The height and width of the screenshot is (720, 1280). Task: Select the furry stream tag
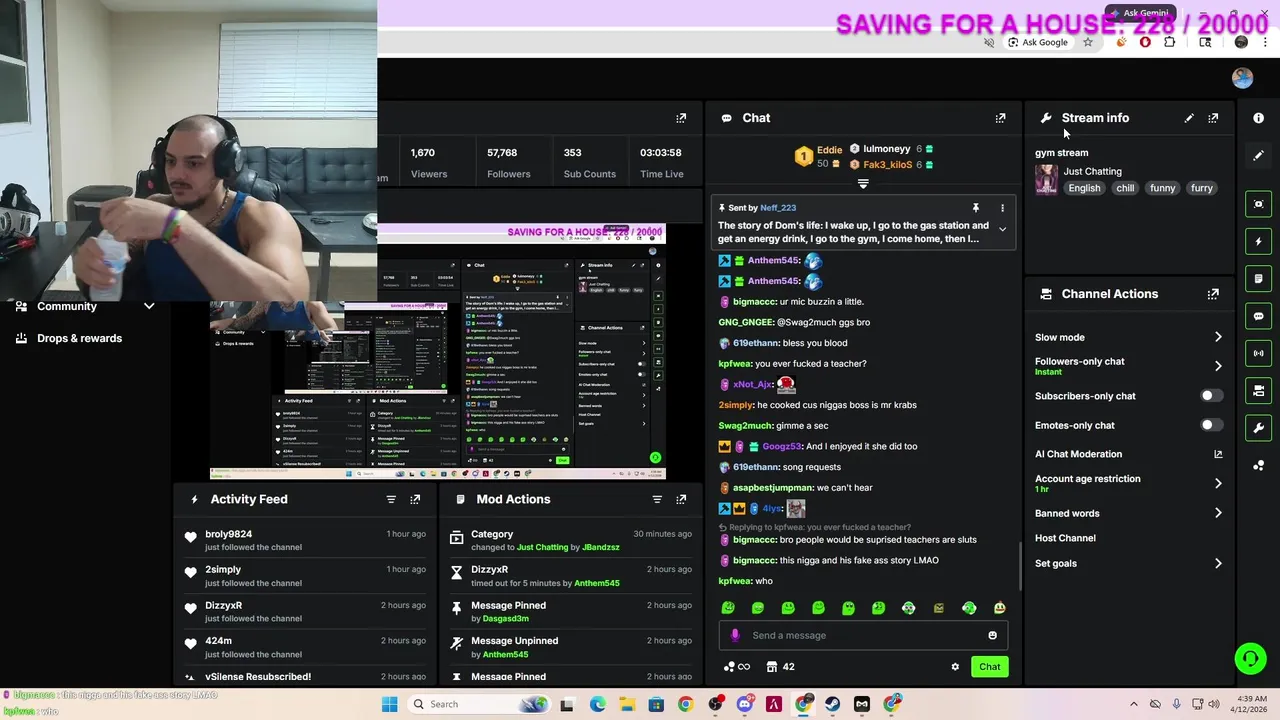point(1201,188)
